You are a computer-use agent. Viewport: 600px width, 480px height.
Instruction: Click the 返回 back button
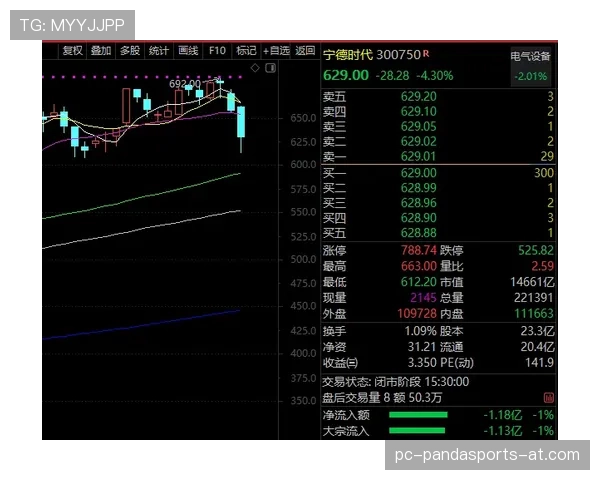[x=305, y=51]
